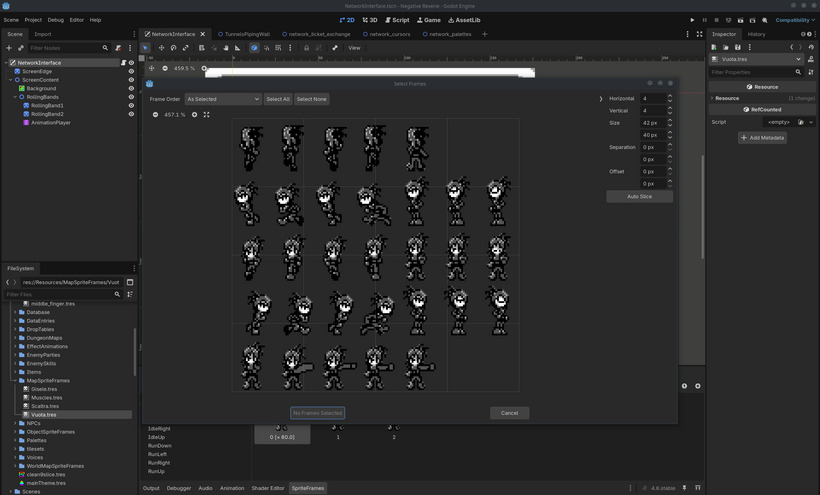Open the Vuota.tres resource dropdown in Inspector
This screenshot has height=495, width=820.
tap(756, 59)
